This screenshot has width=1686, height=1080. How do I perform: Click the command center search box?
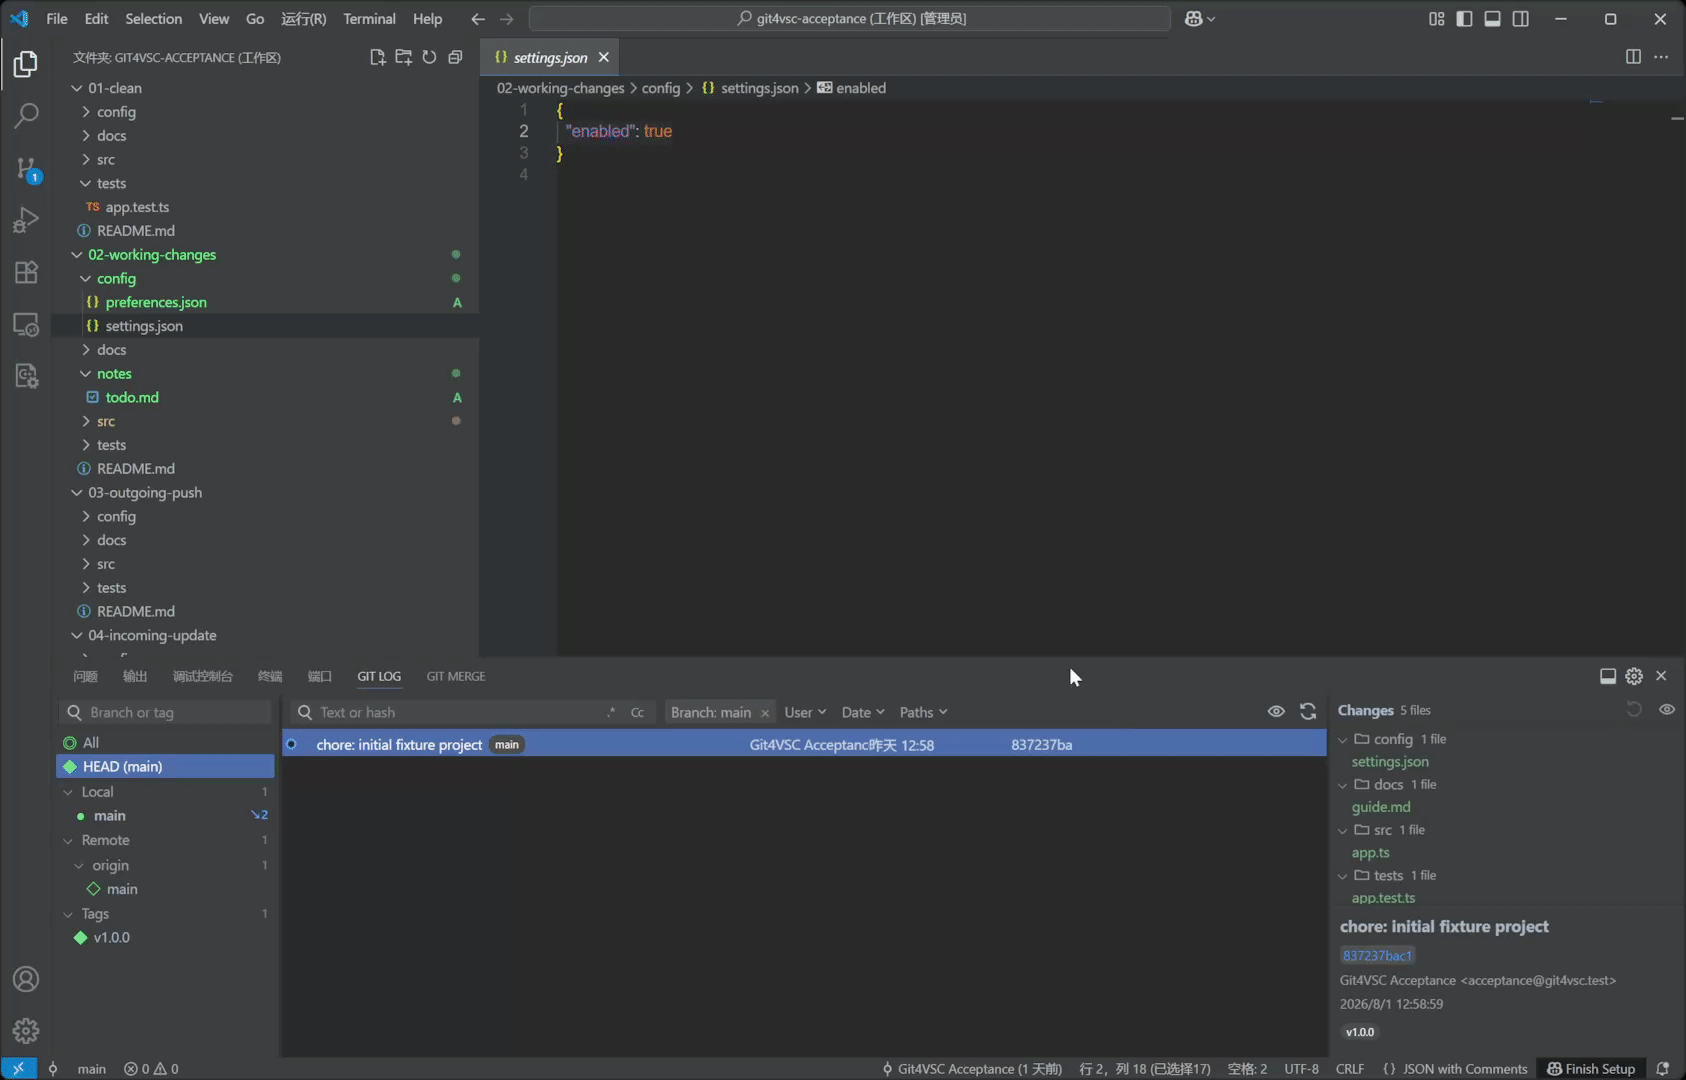click(x=850, y=18)
